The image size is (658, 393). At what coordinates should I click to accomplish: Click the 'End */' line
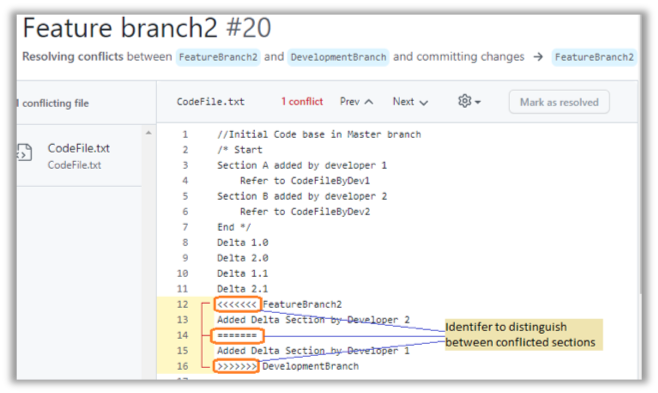(234, 227)
